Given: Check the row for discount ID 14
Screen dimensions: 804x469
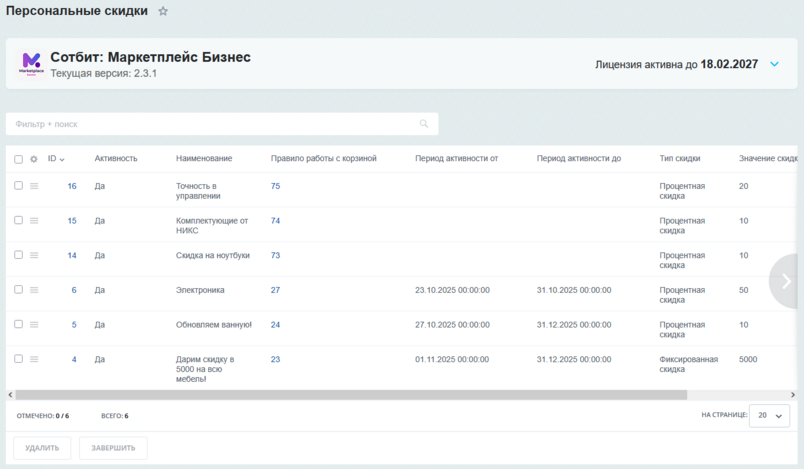Looking at the screenshot, I should (18, 255).
